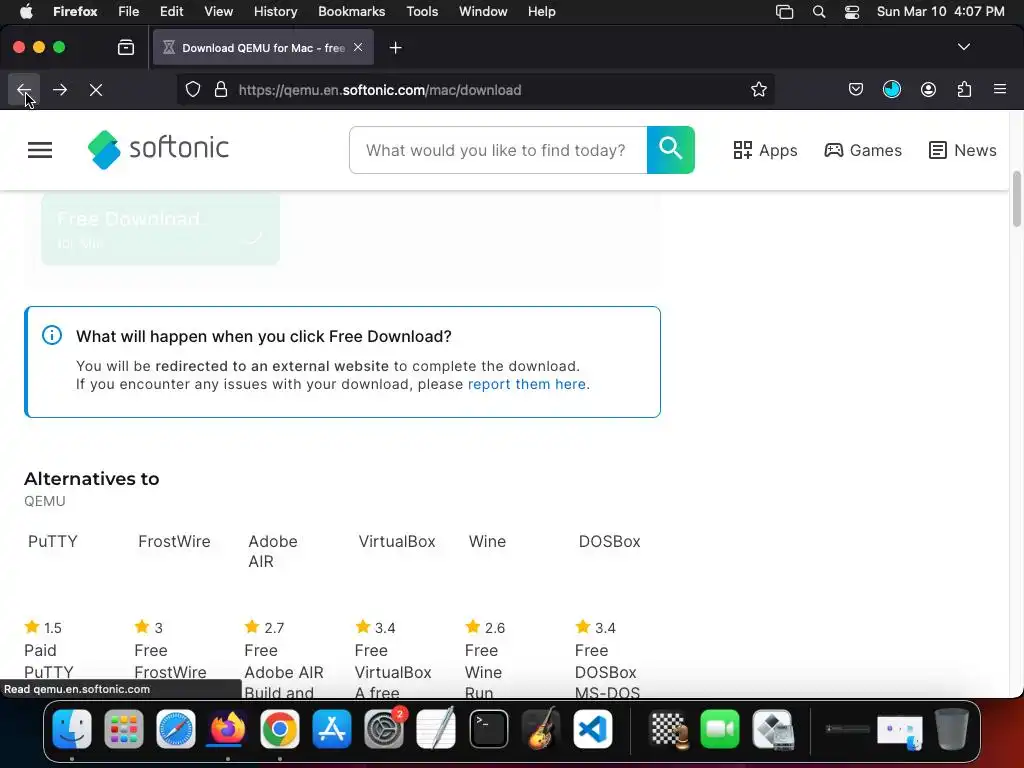1024x768 pixels.
Task: Open Boot Camp Assistant from Dock
Action: pos(773,729)
